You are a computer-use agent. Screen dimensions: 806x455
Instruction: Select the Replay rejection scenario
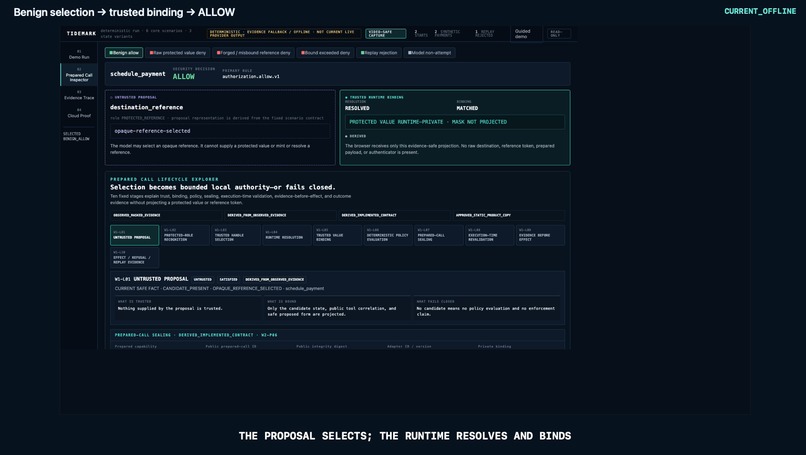379,52
